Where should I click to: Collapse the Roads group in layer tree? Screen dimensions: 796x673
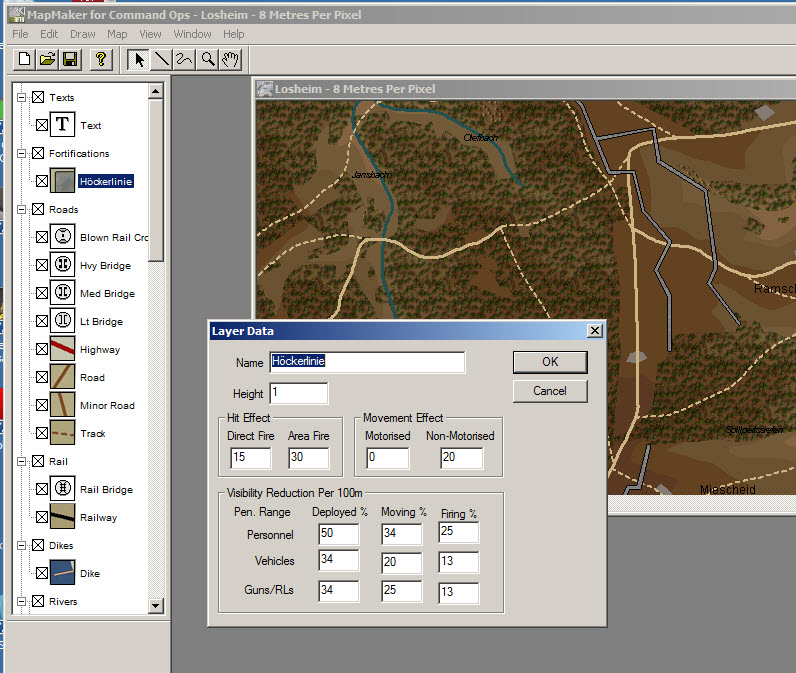click(21, 210)
